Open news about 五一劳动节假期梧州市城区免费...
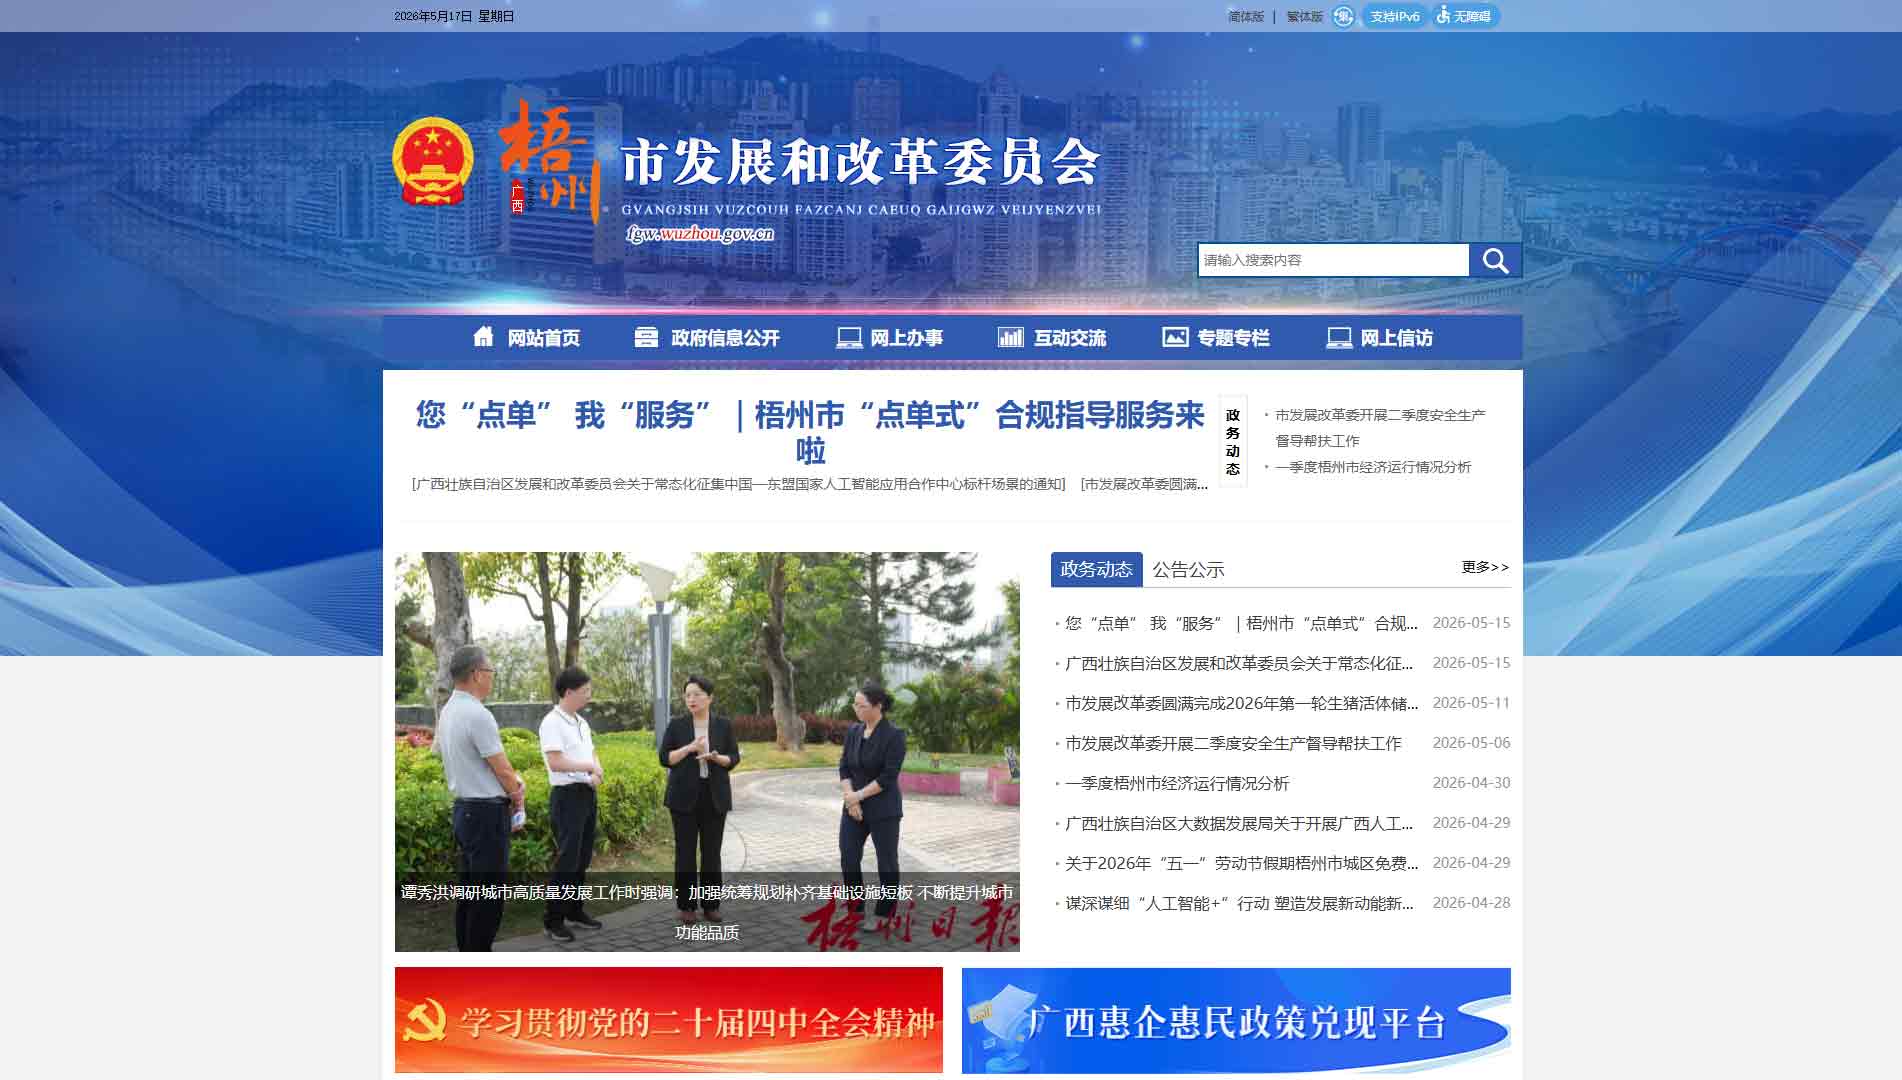The width and height of the screenshot is (1902, 1080). click(x=1241, y=863)
